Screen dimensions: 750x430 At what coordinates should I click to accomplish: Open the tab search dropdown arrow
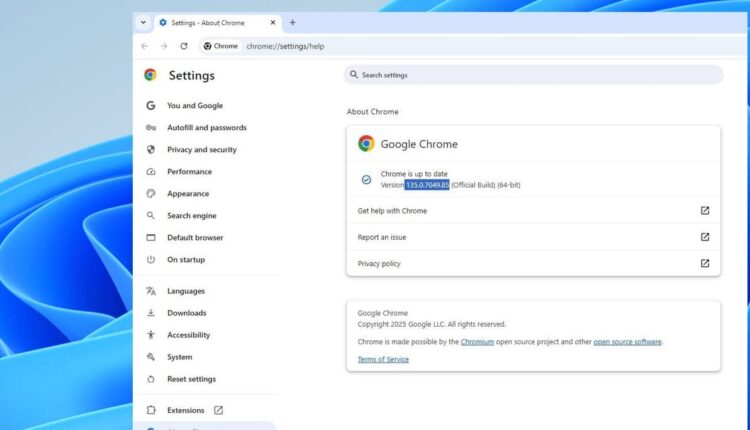[143, 22]
